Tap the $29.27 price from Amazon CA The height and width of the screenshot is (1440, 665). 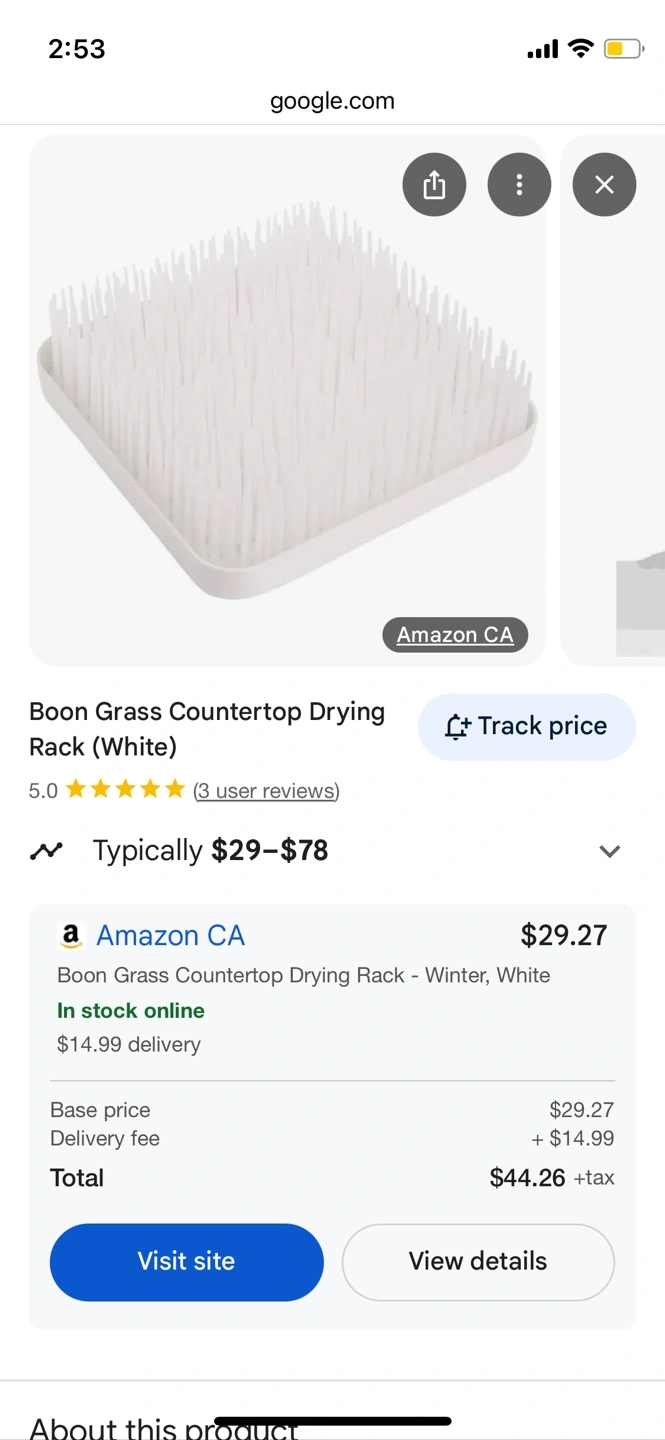(563, 936)
